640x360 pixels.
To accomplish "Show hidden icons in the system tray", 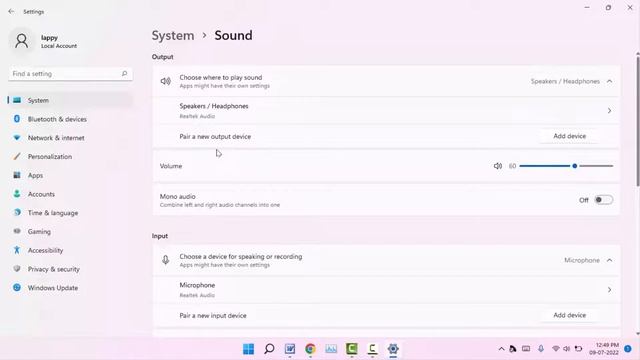I will click(501, 349).
